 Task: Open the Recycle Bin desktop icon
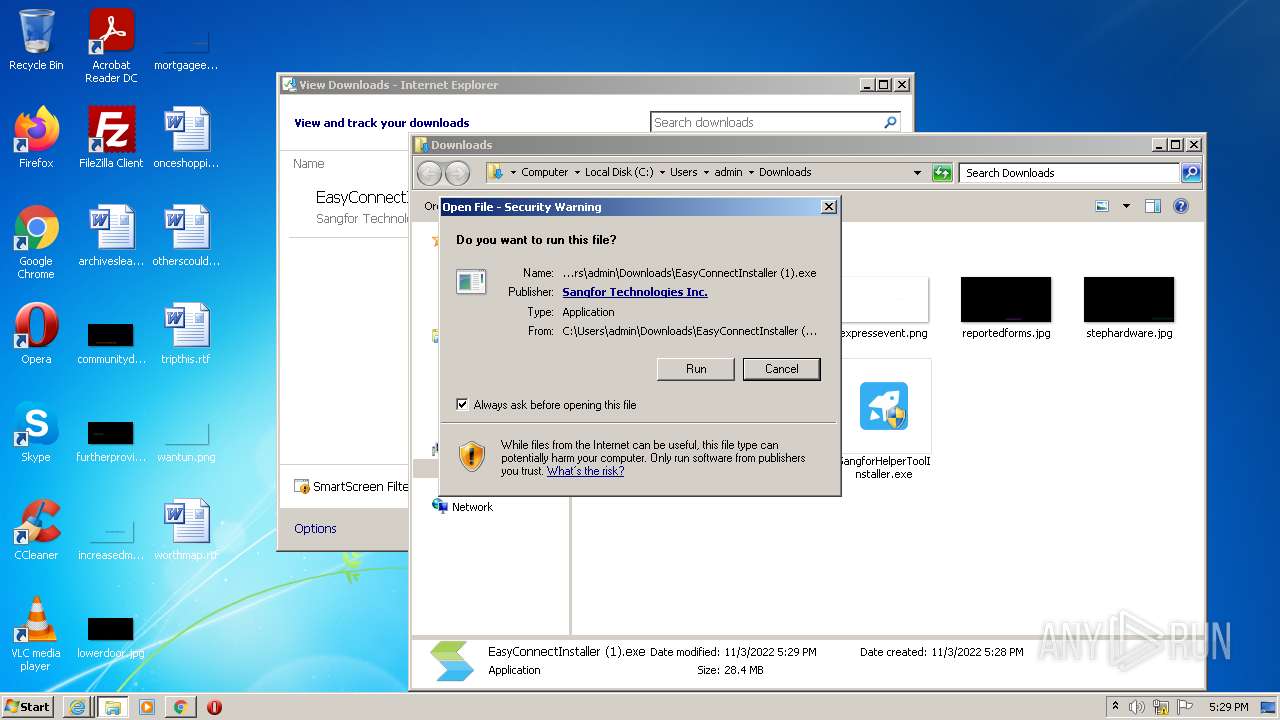tap(36, 40)
